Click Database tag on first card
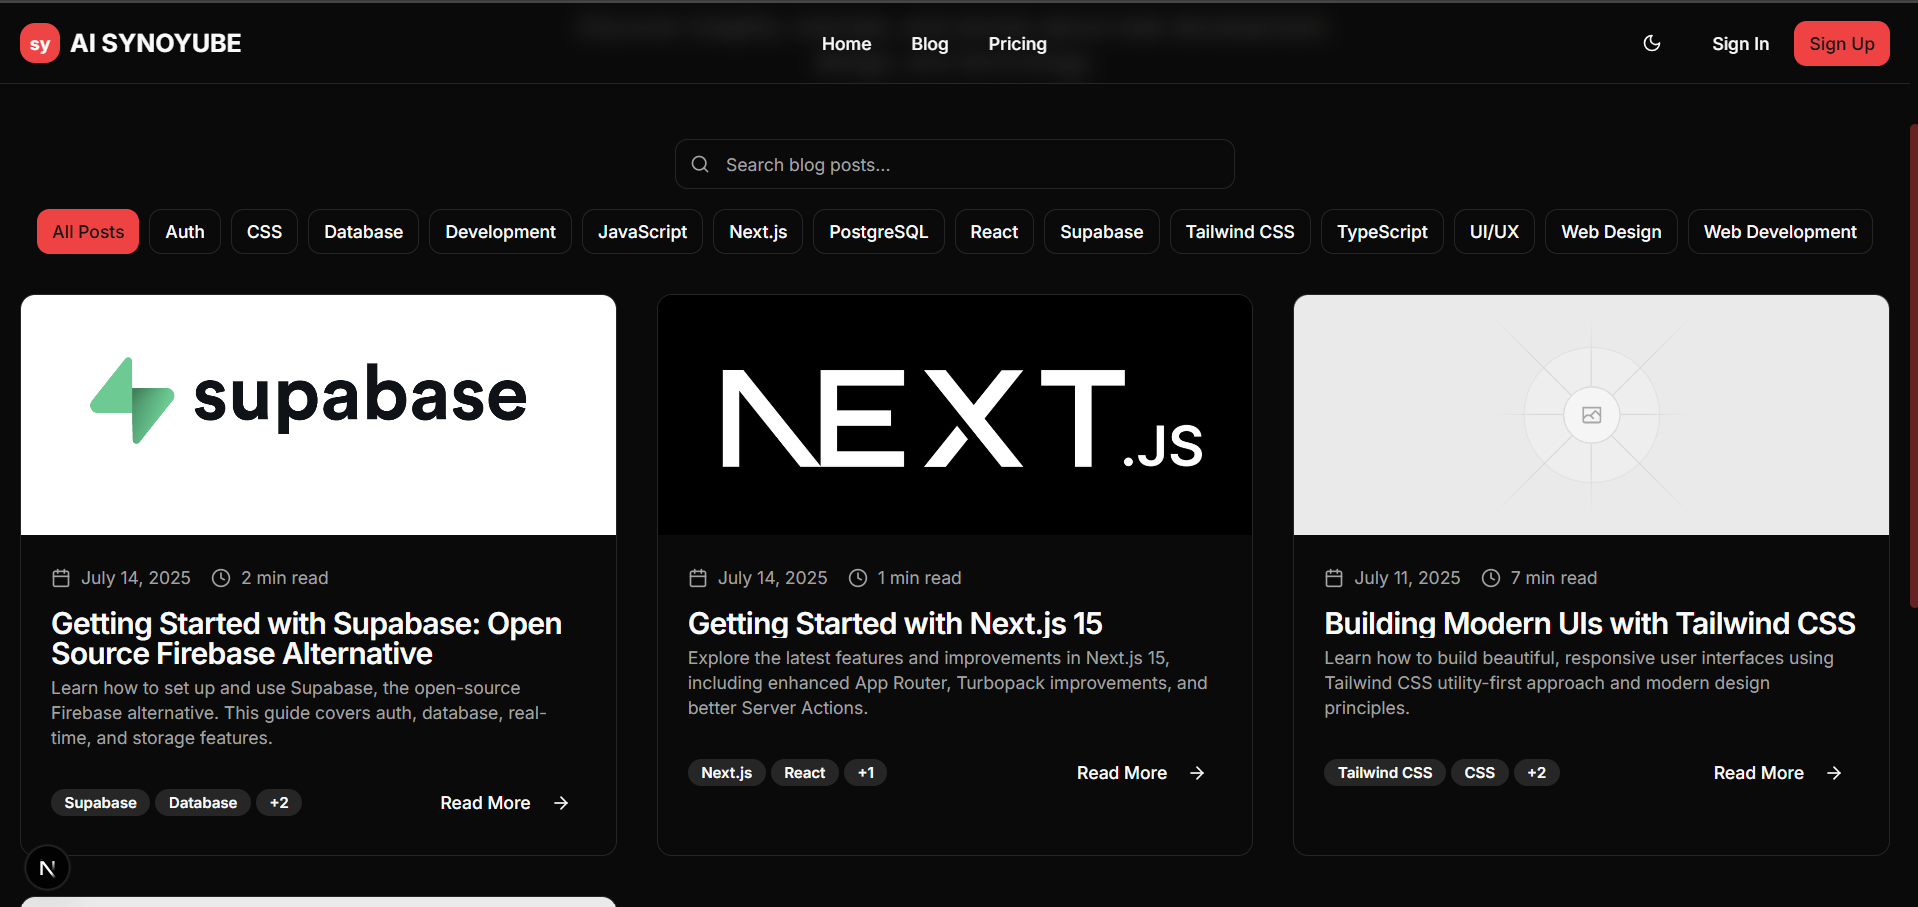Viewport: 1918px width, 907px height. [203, 803]
